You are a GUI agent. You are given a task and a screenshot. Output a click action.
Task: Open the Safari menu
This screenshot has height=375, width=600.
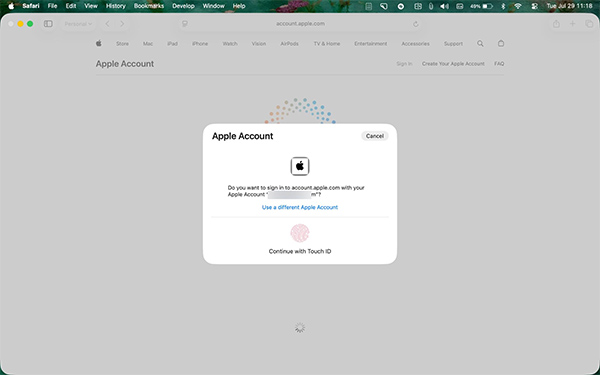click(31, 6)
